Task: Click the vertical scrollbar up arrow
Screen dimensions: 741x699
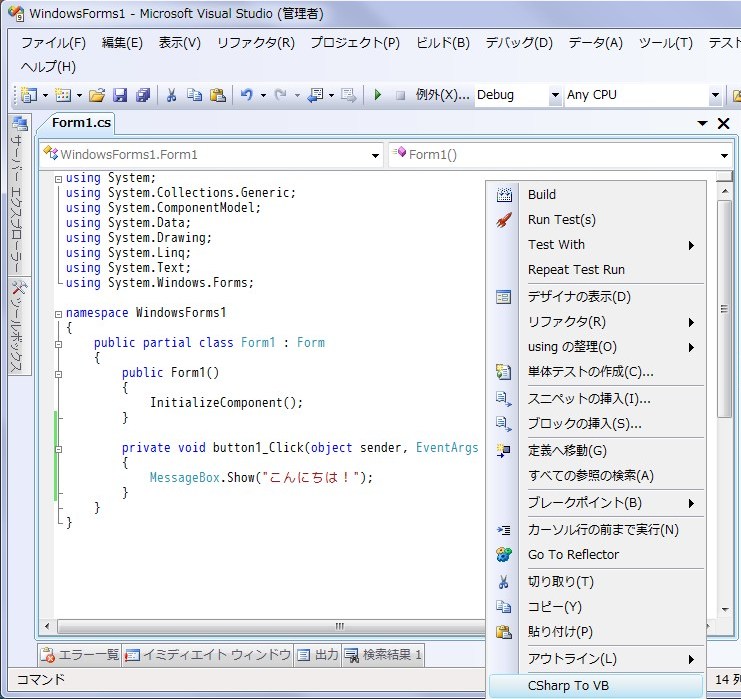Action: (x=724, y=191)
